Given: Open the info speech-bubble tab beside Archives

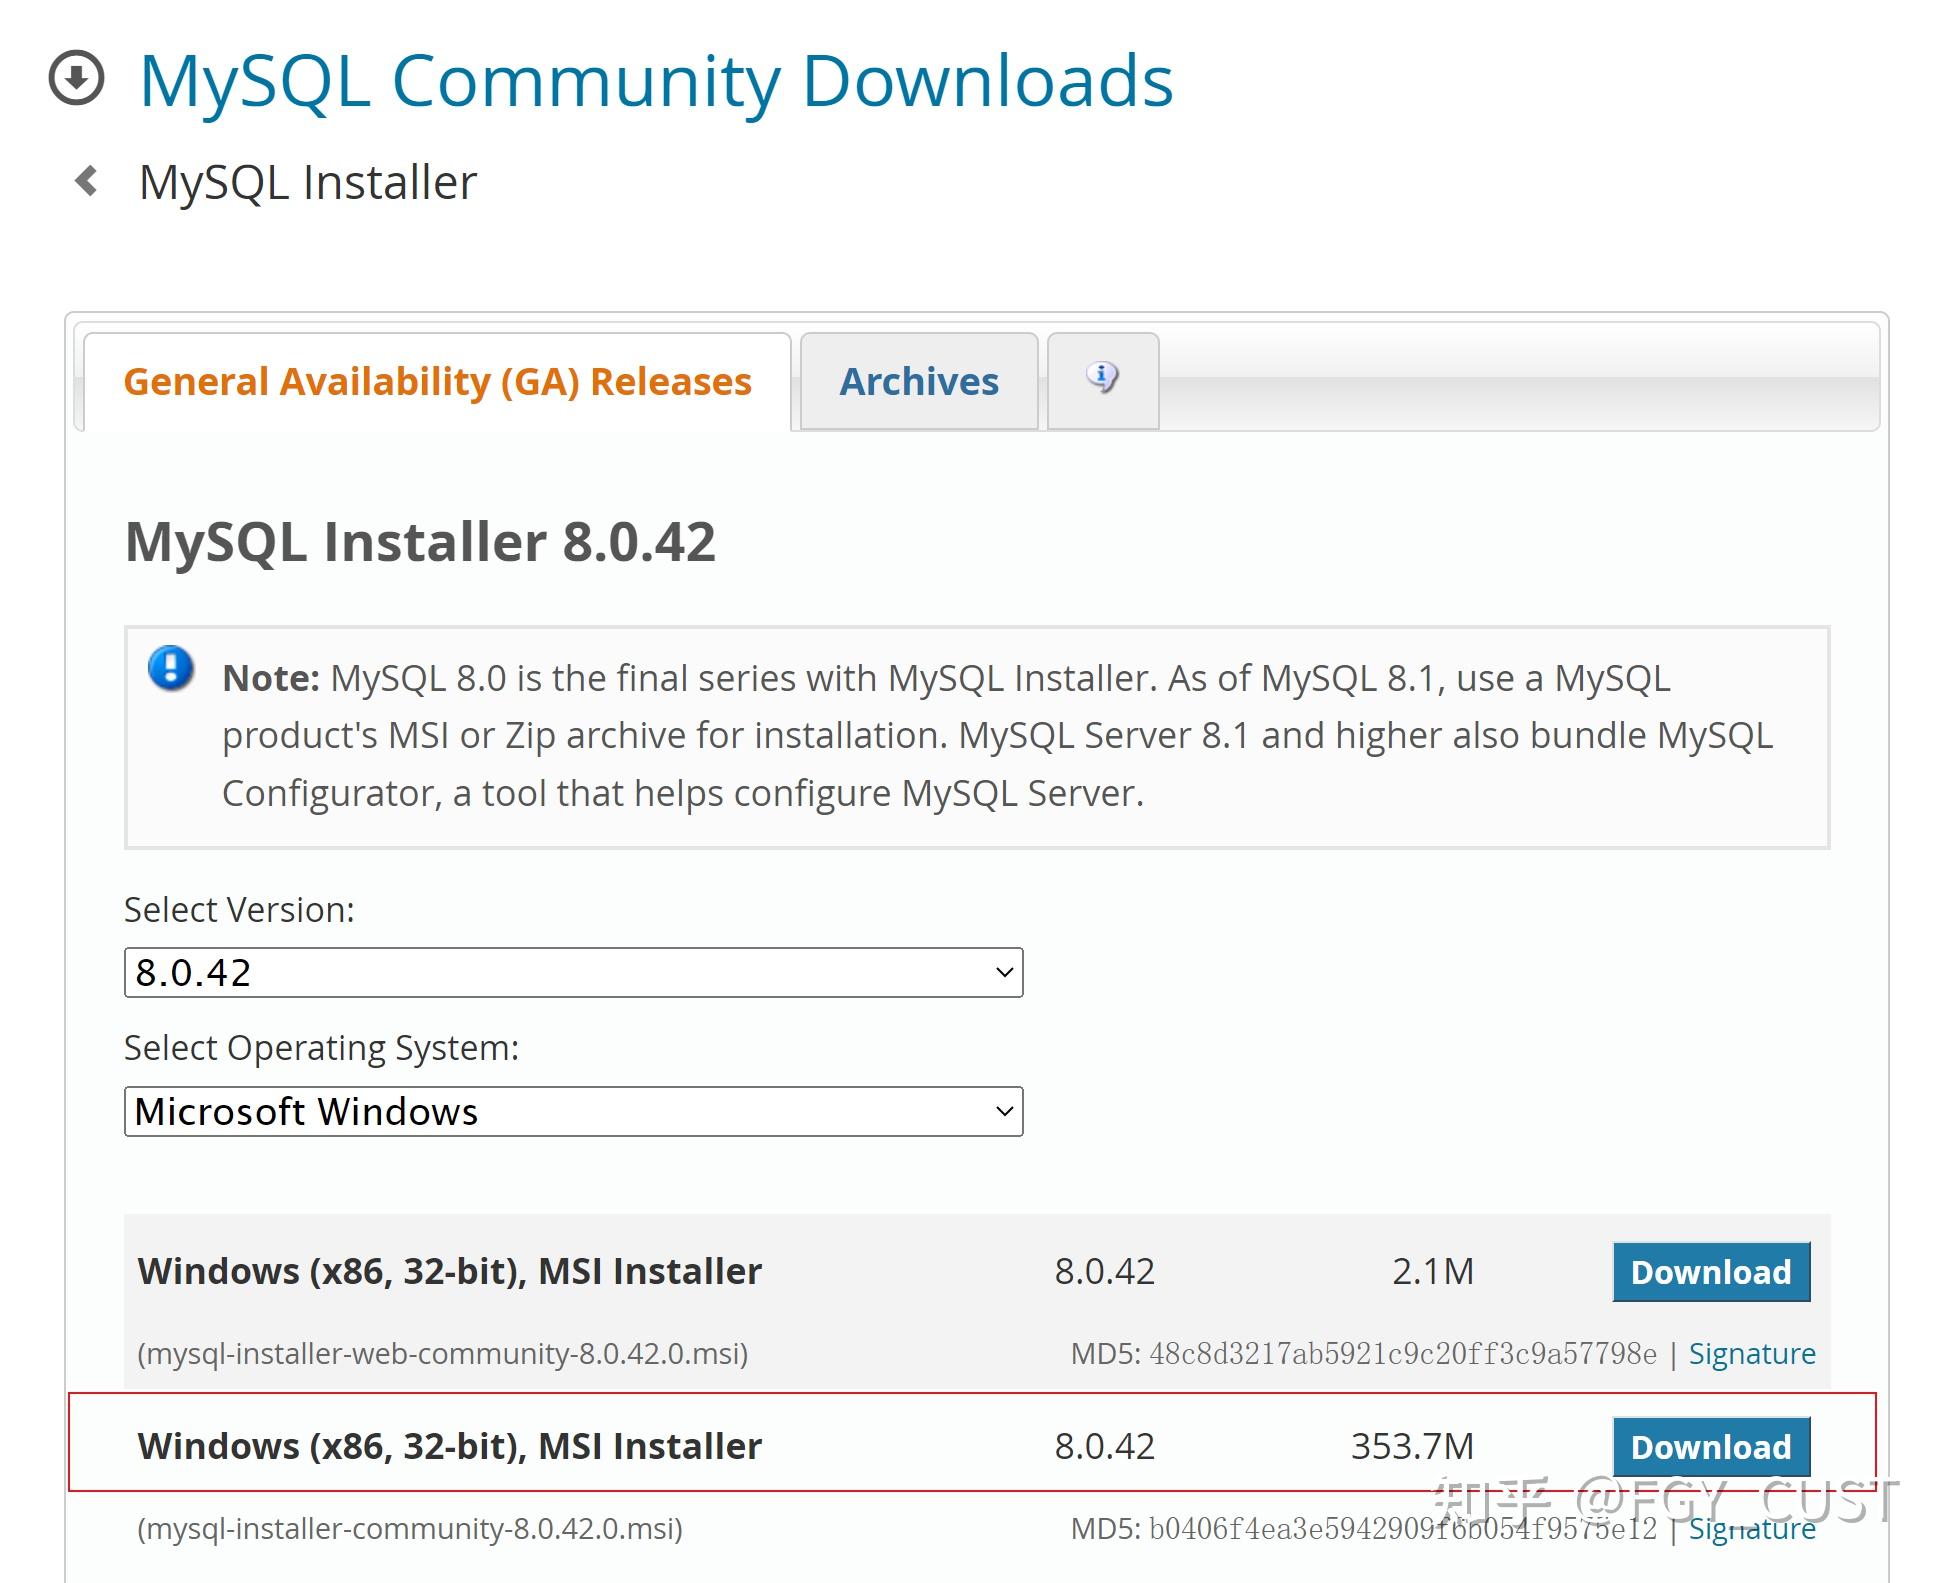Looking at the screenshot, I should pos(1102,381).
